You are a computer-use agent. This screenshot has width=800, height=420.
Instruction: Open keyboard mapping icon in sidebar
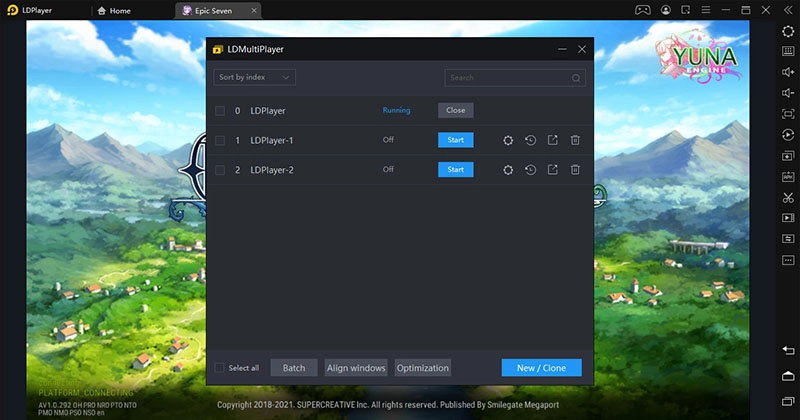coord(788,51)
